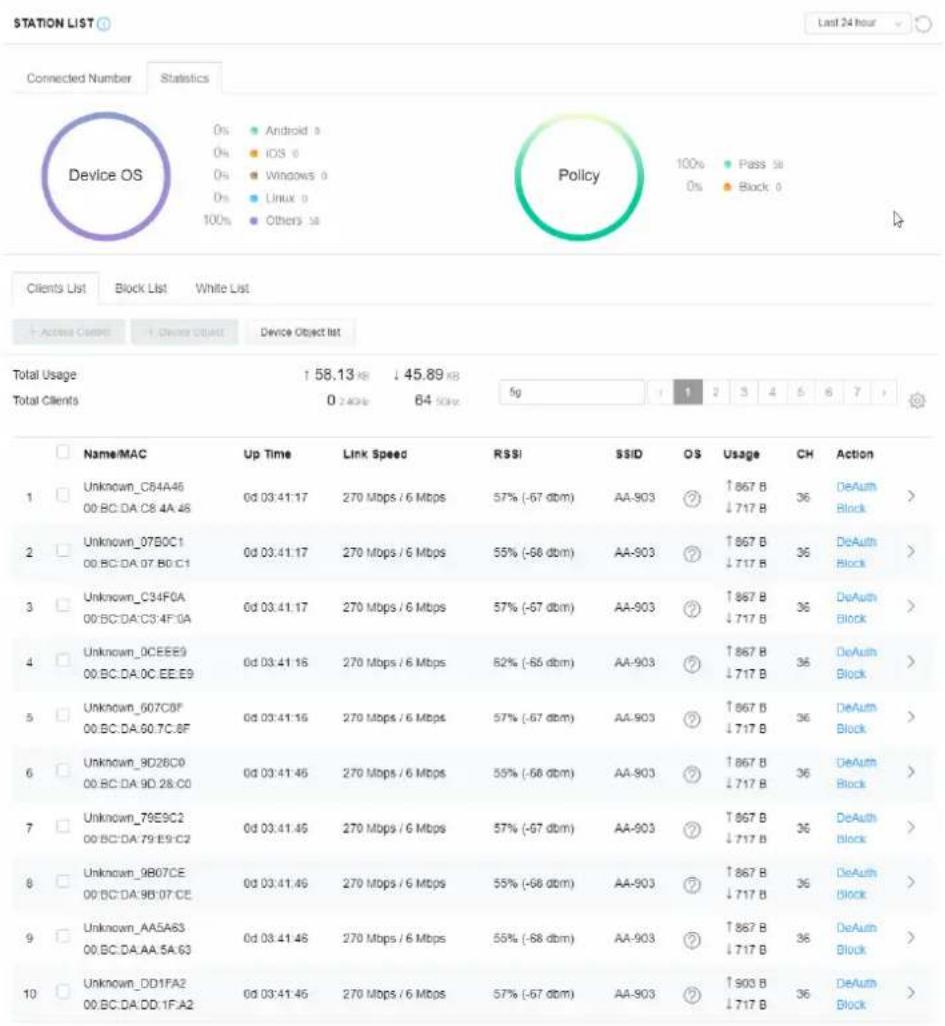Click the Block orange legend dot
Viewport: 945px width, 1026px height.
pyautogui.click(x=727, y=187)
